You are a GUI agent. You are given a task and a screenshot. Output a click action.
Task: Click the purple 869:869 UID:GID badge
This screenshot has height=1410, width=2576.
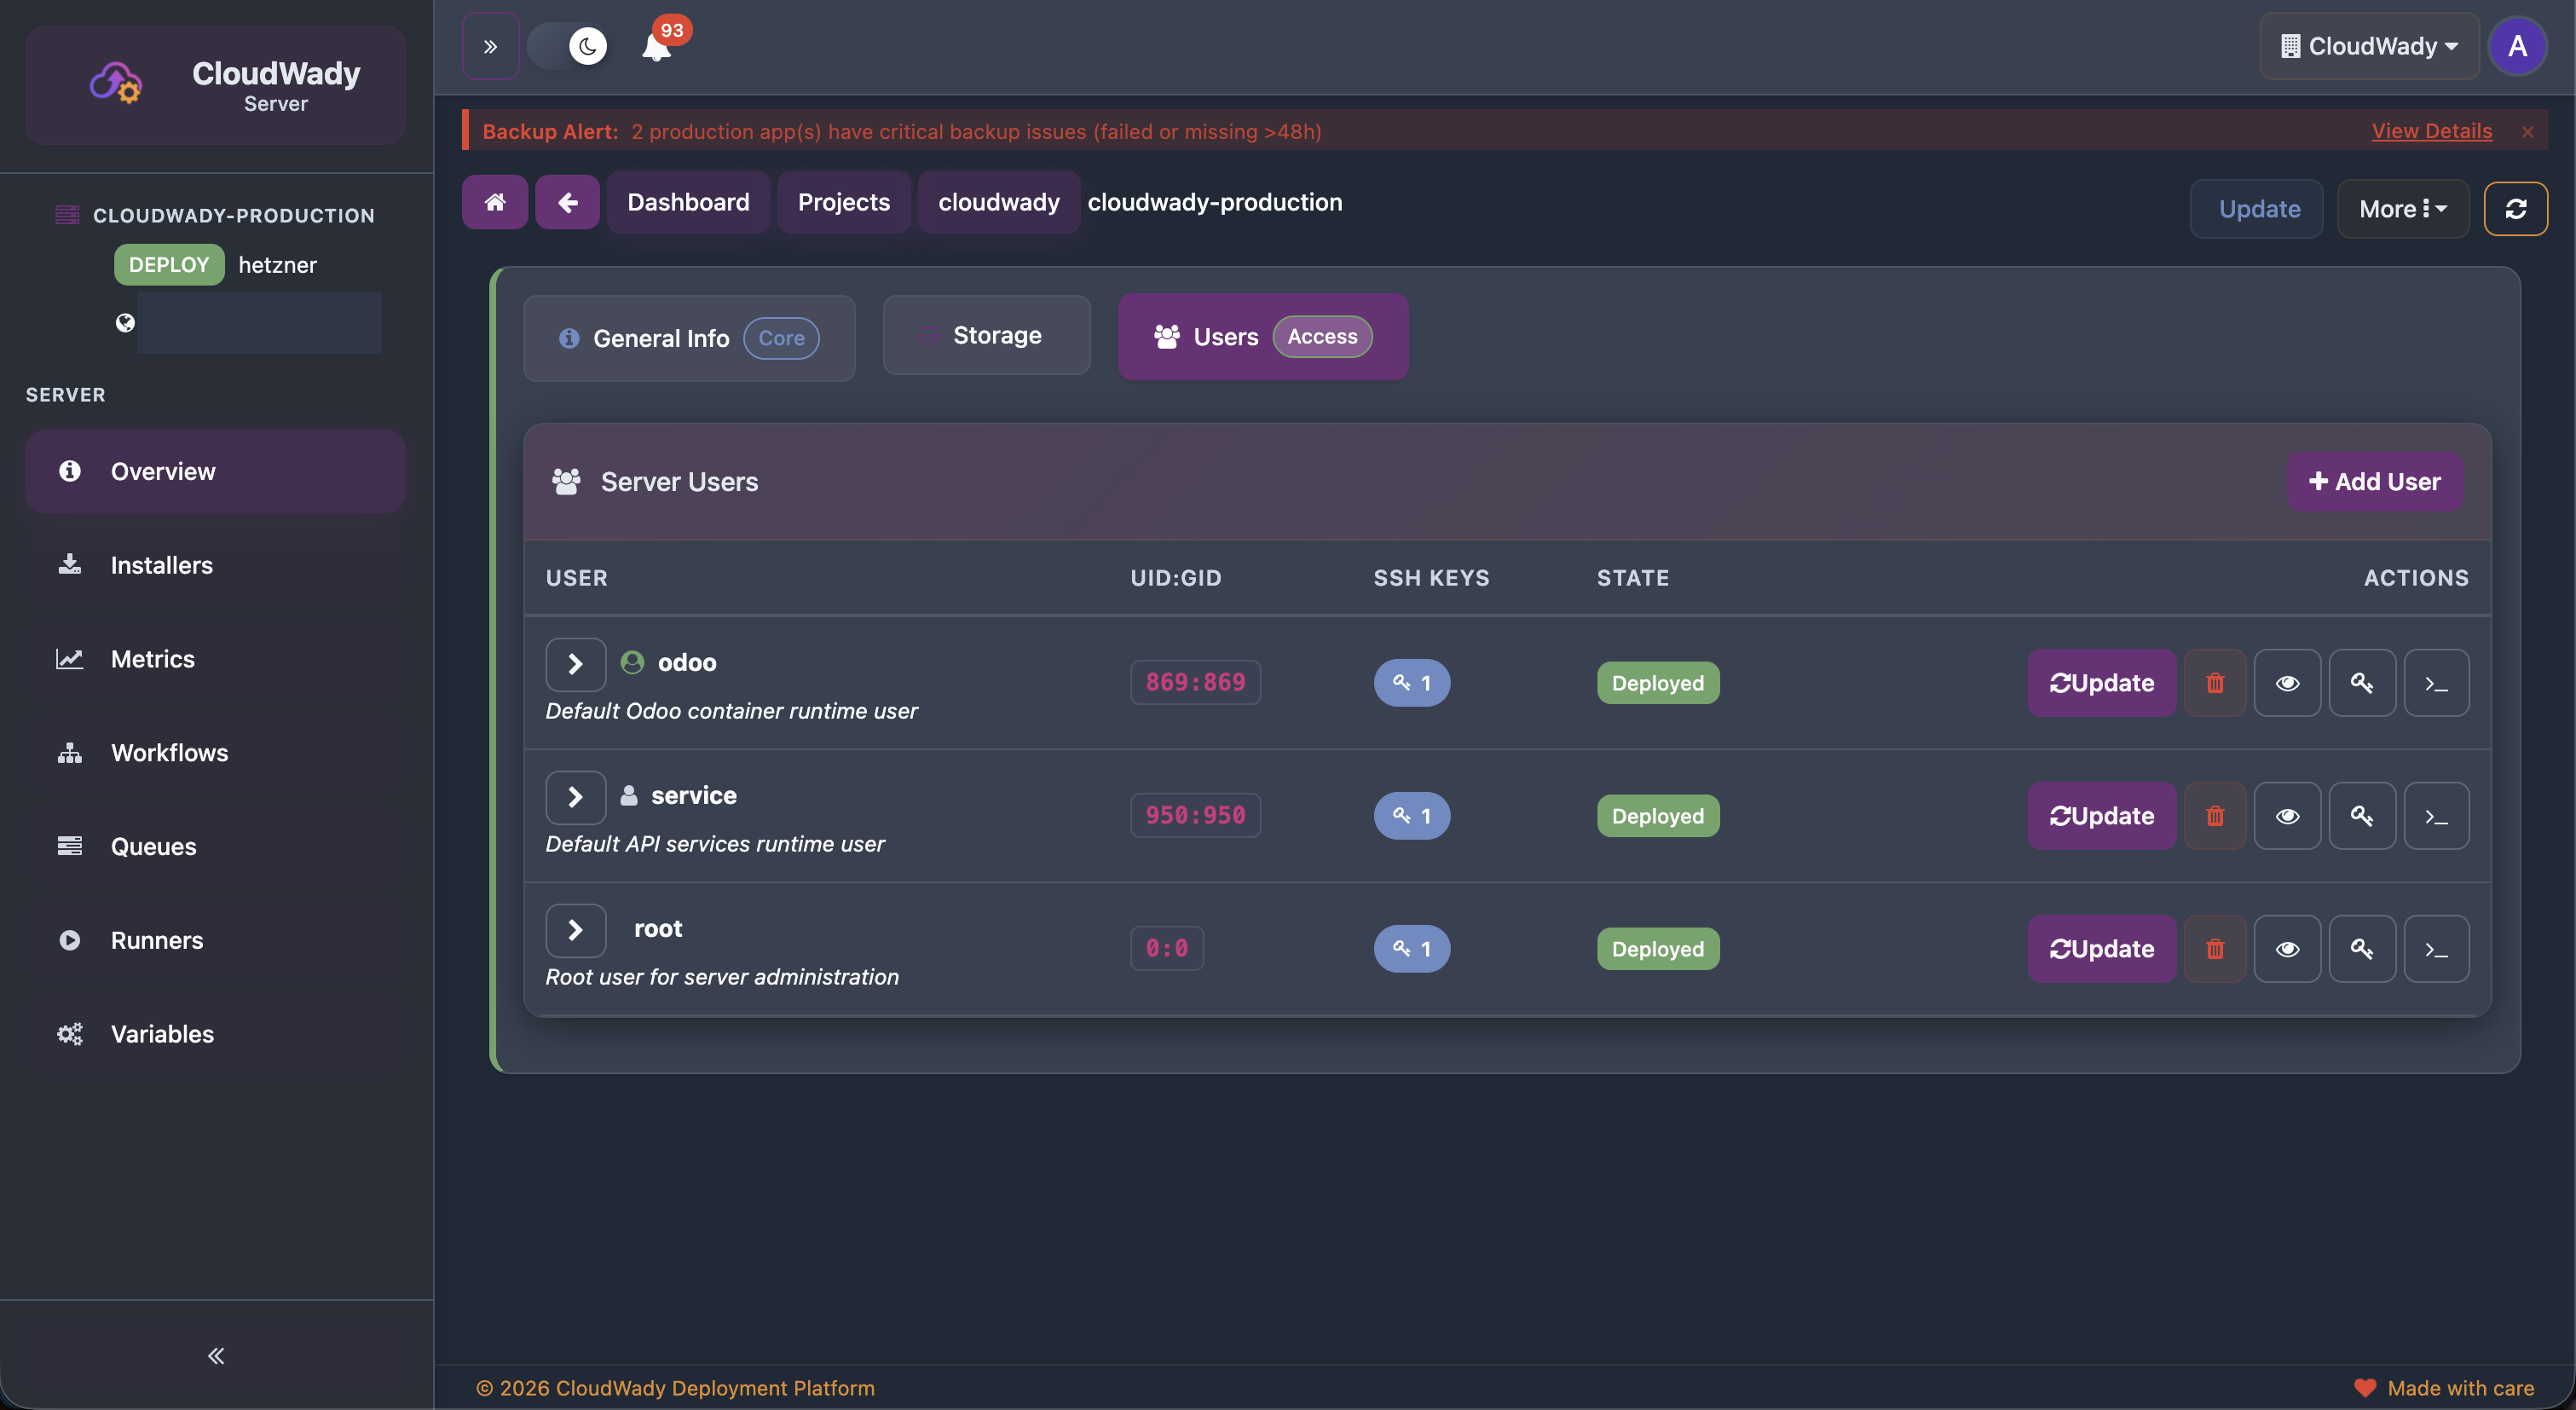[1195, 682]
